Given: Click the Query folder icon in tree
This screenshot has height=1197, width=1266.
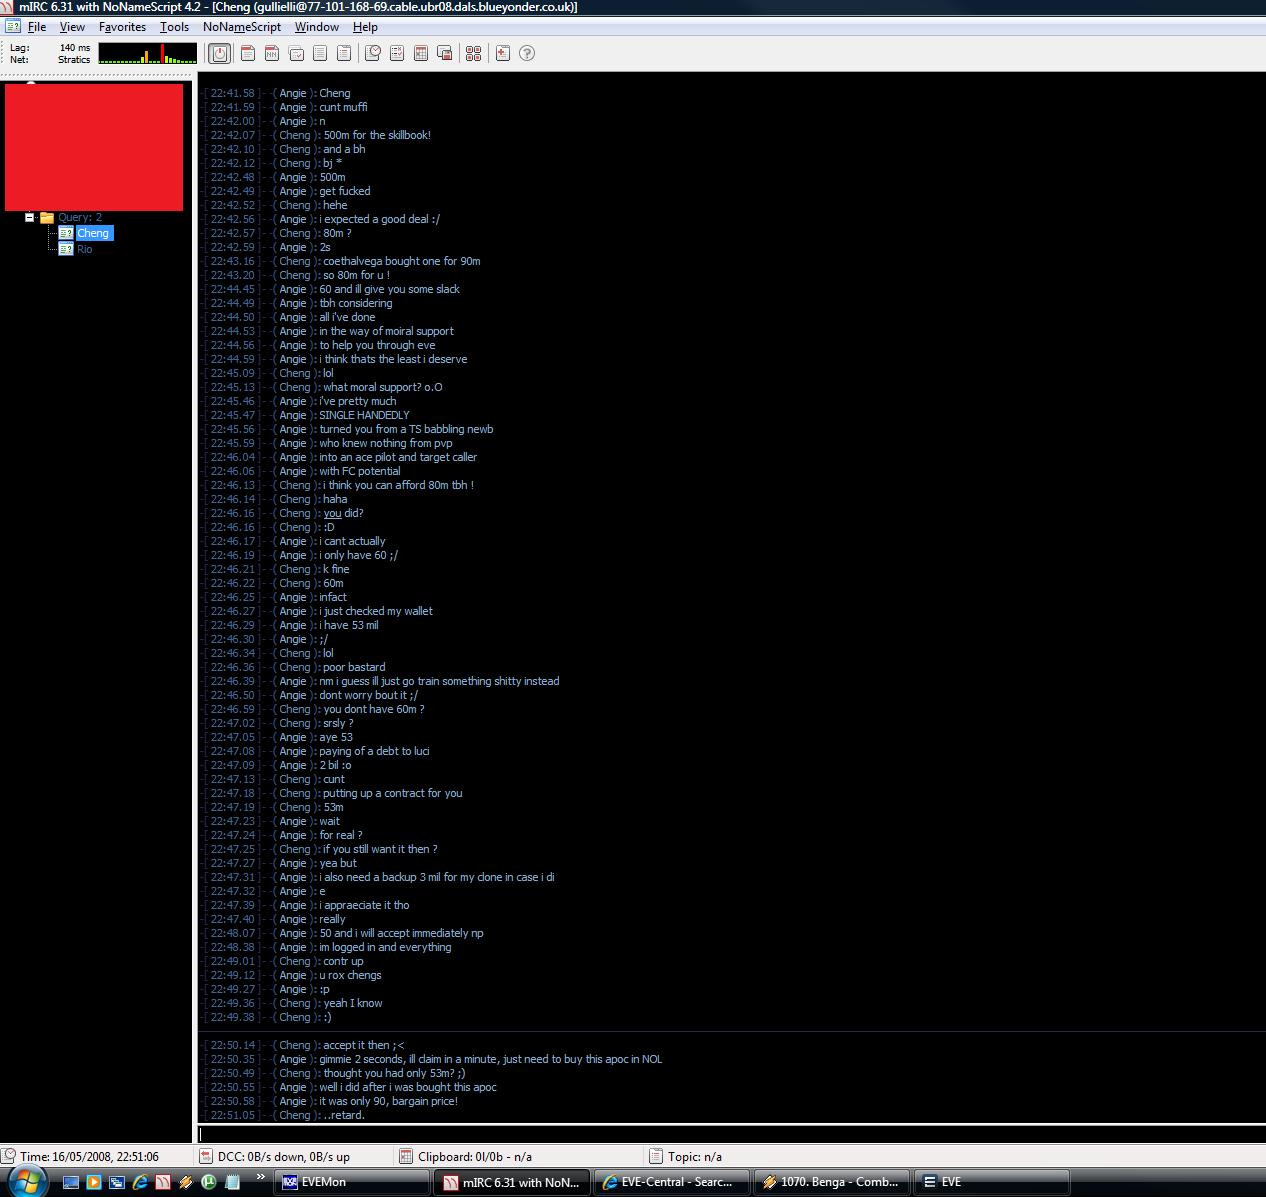Looking at the screenshot, I should (x=47, y=217).
